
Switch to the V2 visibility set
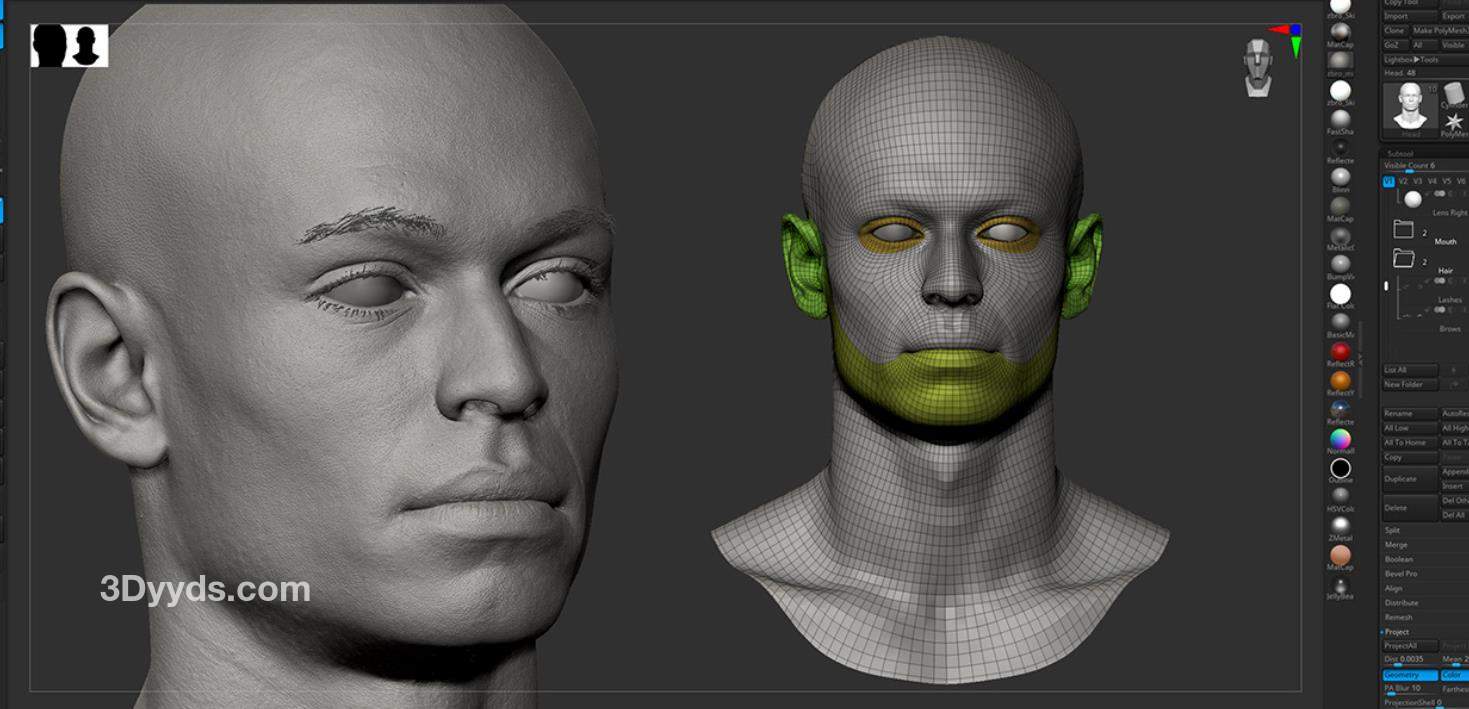1403,181
